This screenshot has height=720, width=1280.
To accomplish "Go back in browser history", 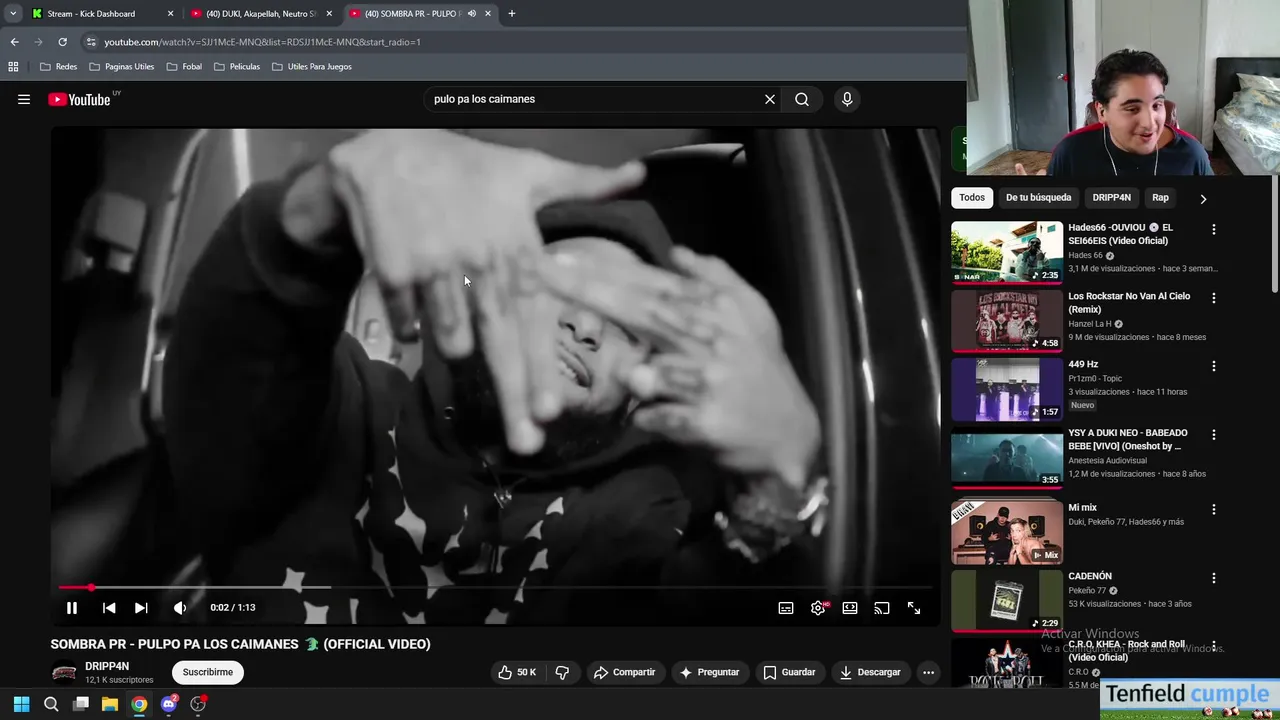I will pos(14,42).
